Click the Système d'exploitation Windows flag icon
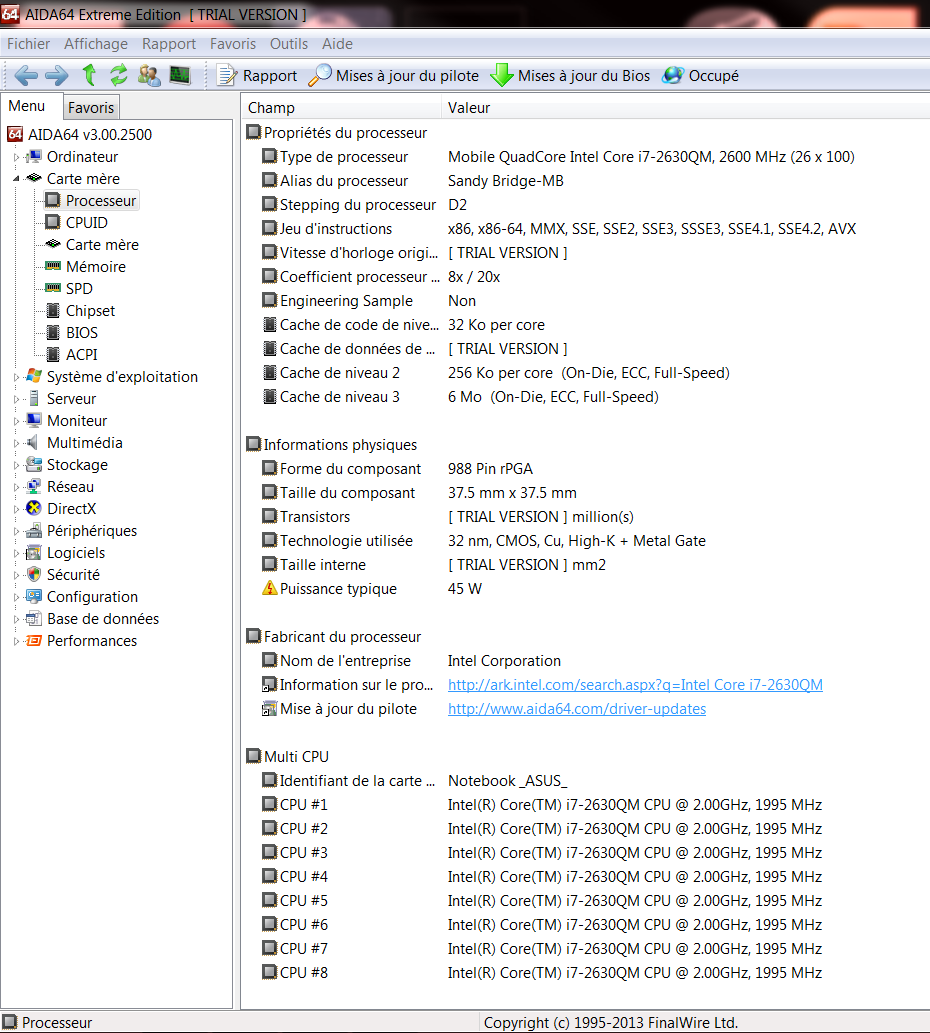Viewport: 930px width, 1033px height. pos(34,376)
